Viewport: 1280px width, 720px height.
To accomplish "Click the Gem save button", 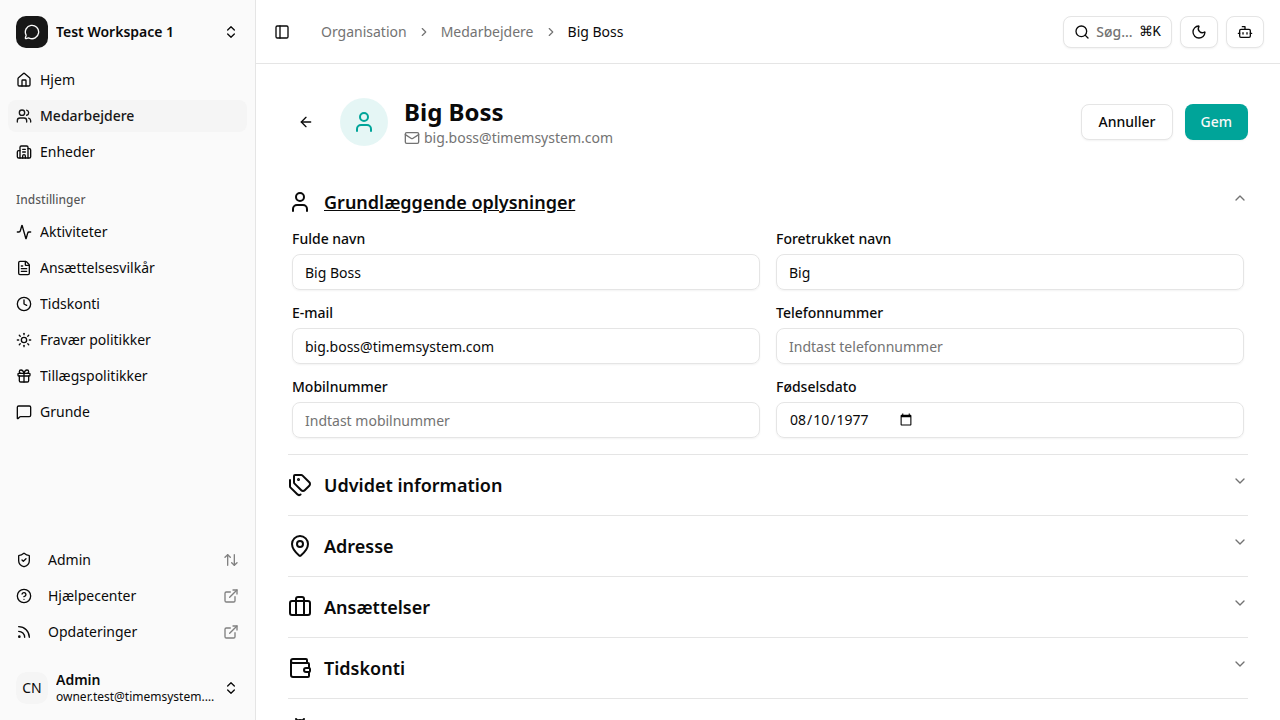I will click(x=1216, y=122).
